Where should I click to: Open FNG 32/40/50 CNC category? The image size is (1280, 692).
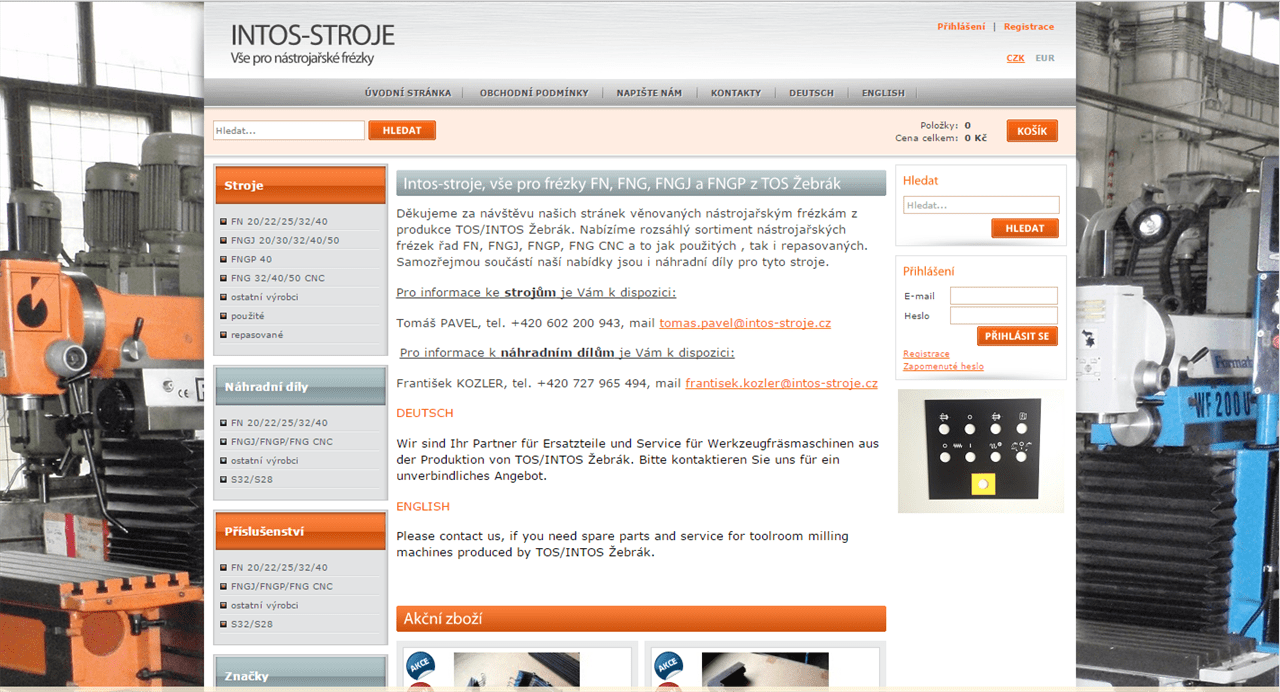[x=278, y=279]
